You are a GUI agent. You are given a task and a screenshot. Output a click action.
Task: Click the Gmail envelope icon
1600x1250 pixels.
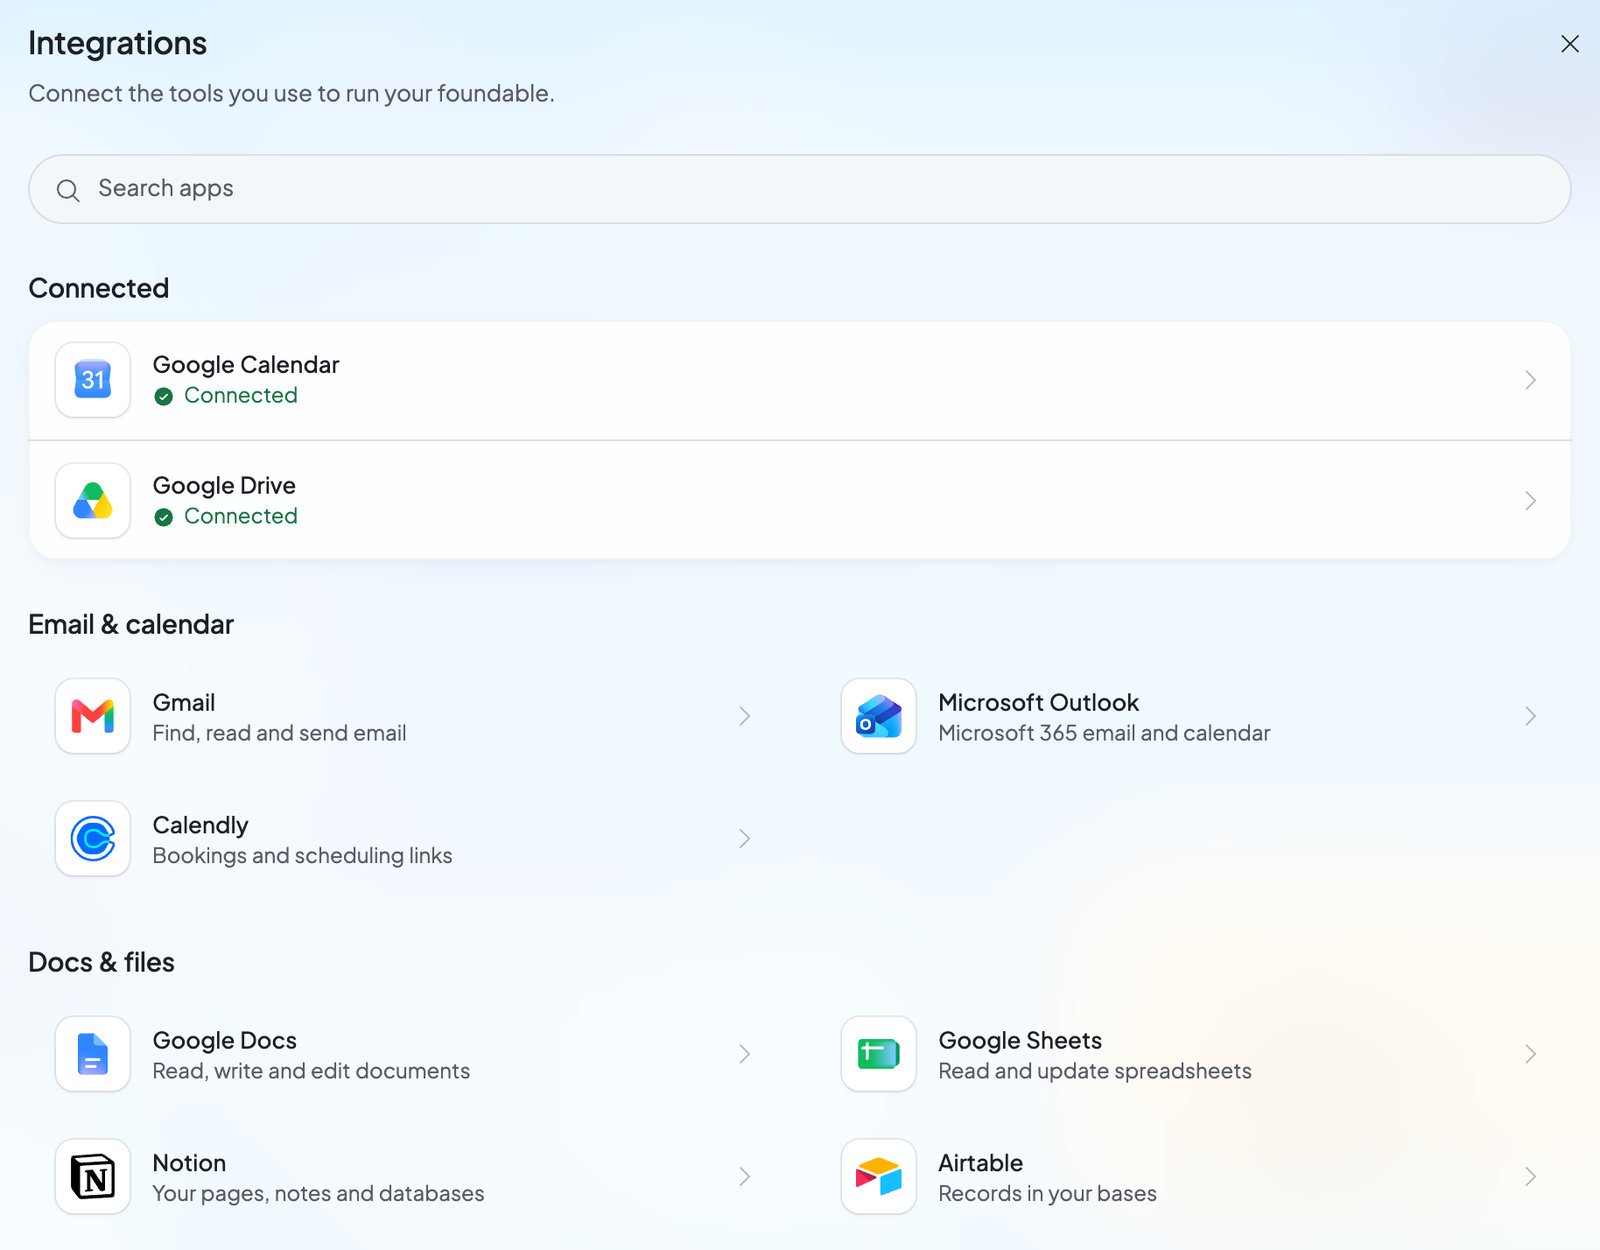[x=93, y=716]
